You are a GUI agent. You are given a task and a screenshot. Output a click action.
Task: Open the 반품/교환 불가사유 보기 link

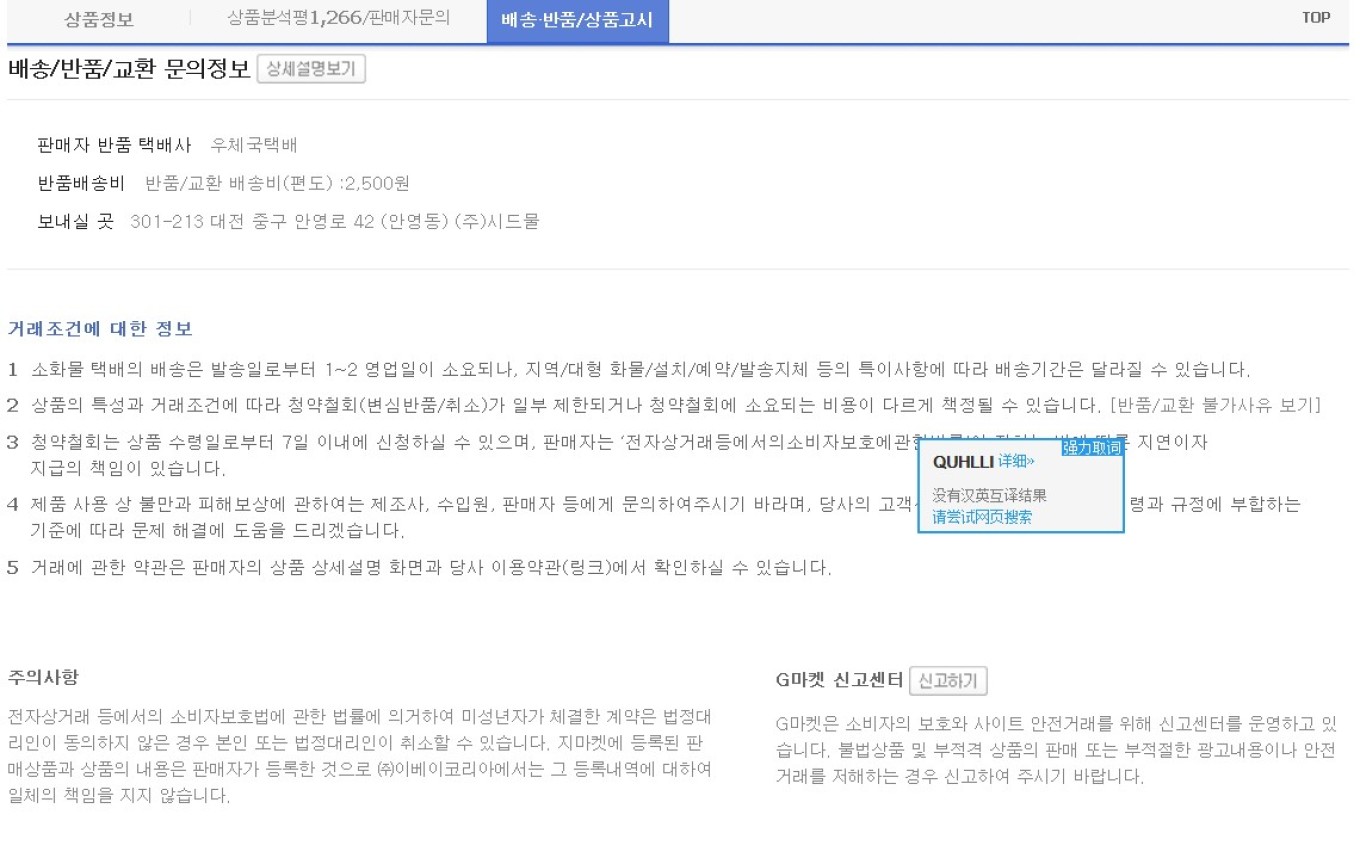(x=1216, y=405)
